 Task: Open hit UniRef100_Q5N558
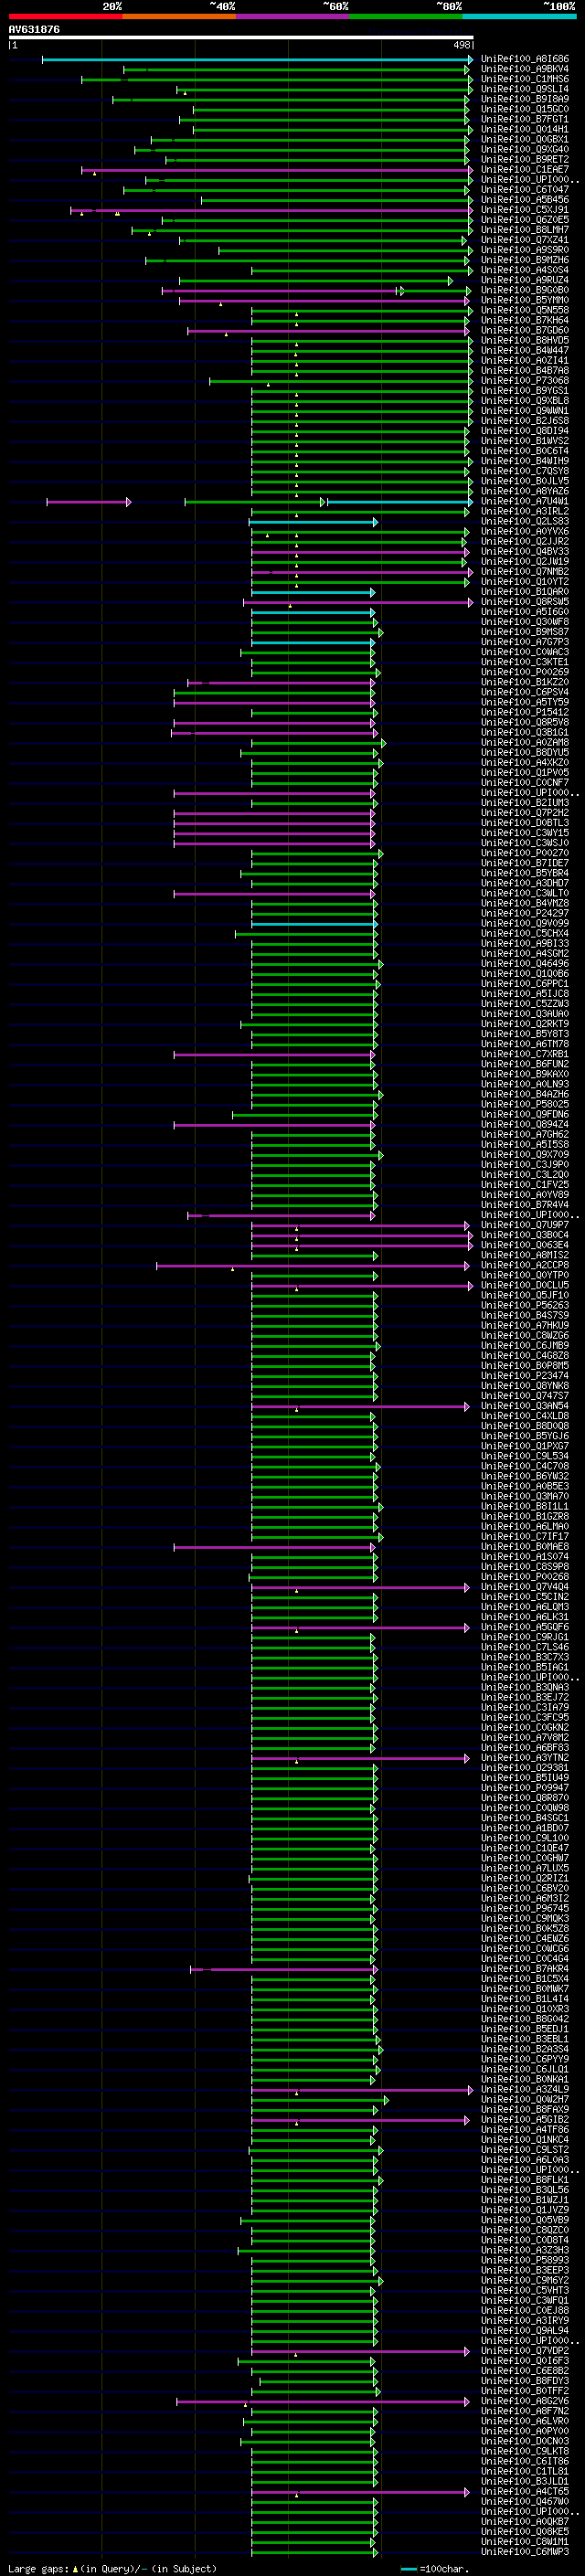click(x=525, y=310)
